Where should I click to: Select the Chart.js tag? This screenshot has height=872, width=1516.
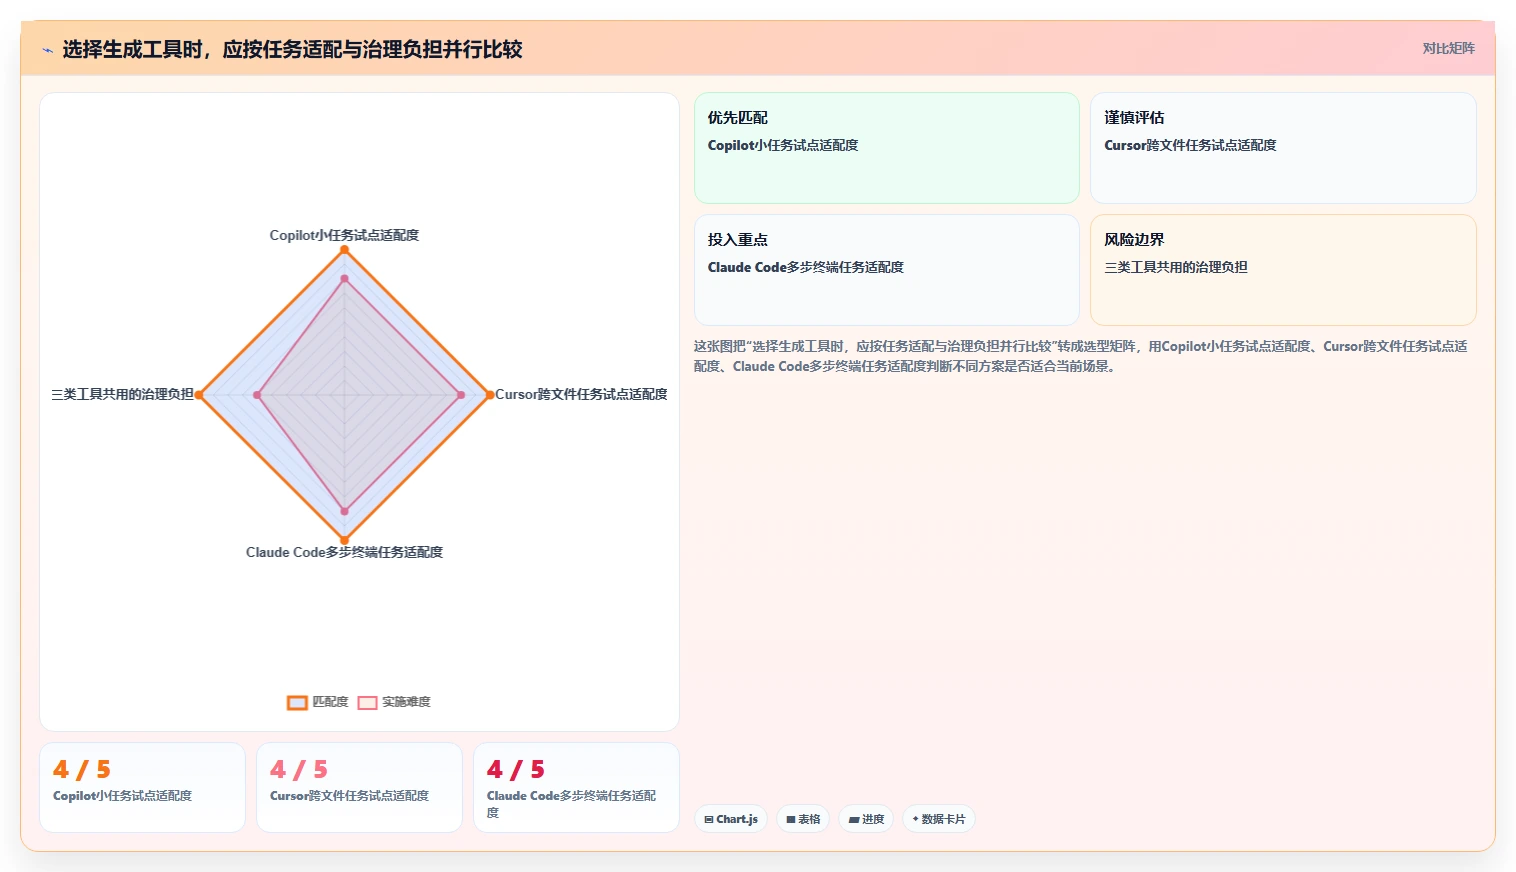[731, 819]
